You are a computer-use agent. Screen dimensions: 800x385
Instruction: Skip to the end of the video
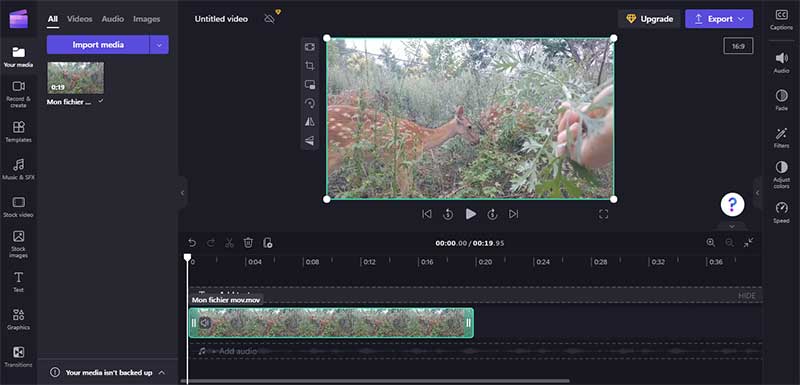(x=514, y=214)
